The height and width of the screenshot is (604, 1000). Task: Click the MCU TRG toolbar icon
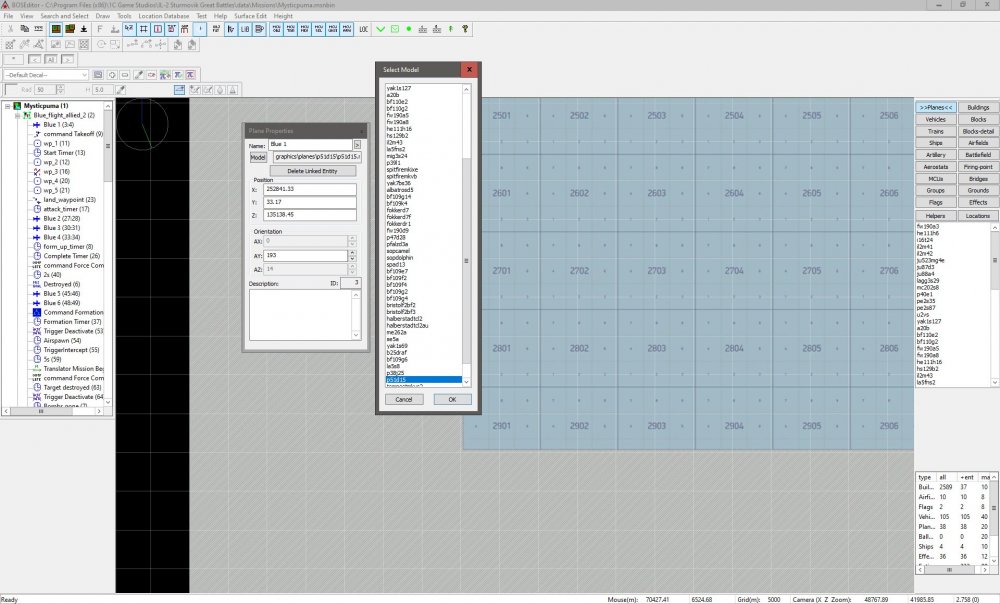[289, 29]
